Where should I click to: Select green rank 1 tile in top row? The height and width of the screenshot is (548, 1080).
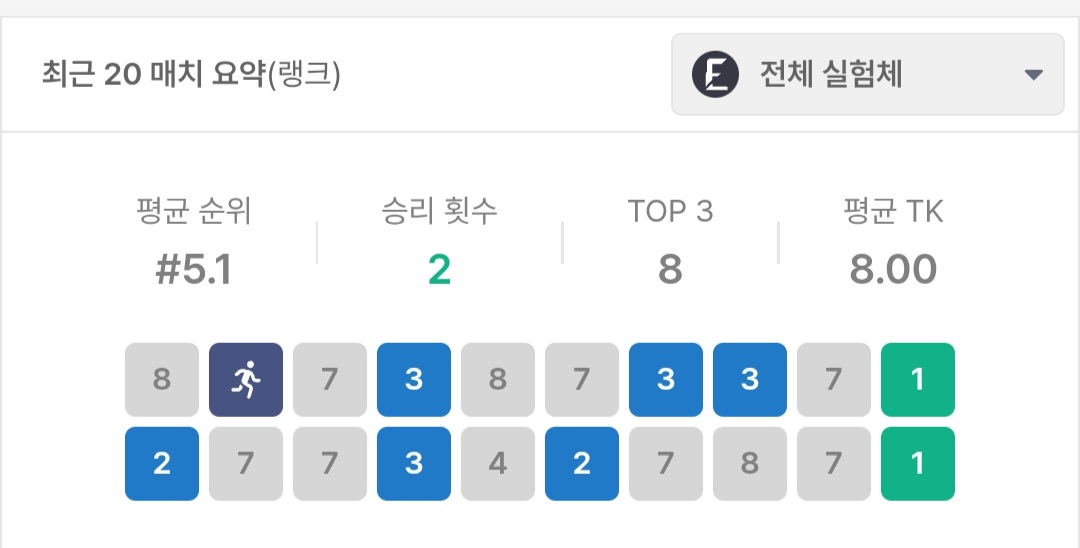point(918,380)
